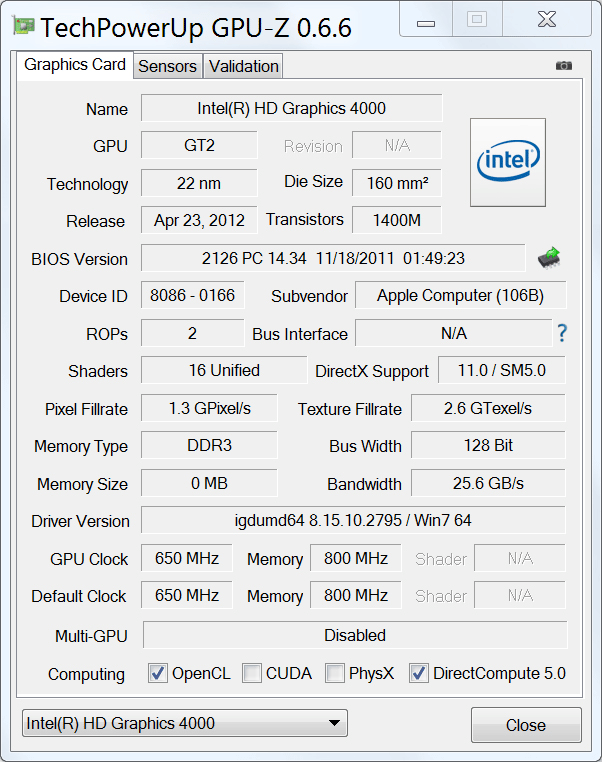Toggle the PhysX checkbox
Screen dimensions: 602x762
tap(335, 673)
